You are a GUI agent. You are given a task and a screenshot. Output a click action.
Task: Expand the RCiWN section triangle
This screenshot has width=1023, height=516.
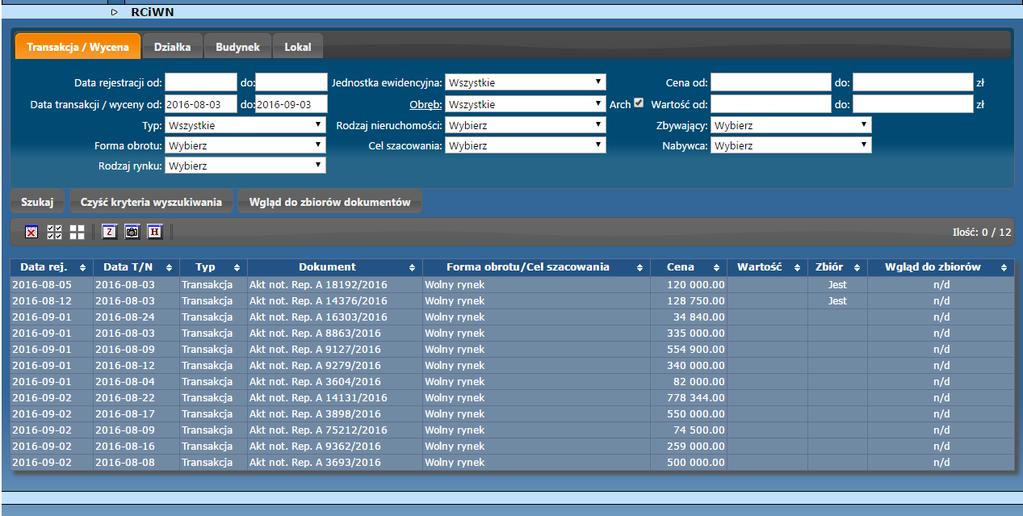[x=115, y=12]
